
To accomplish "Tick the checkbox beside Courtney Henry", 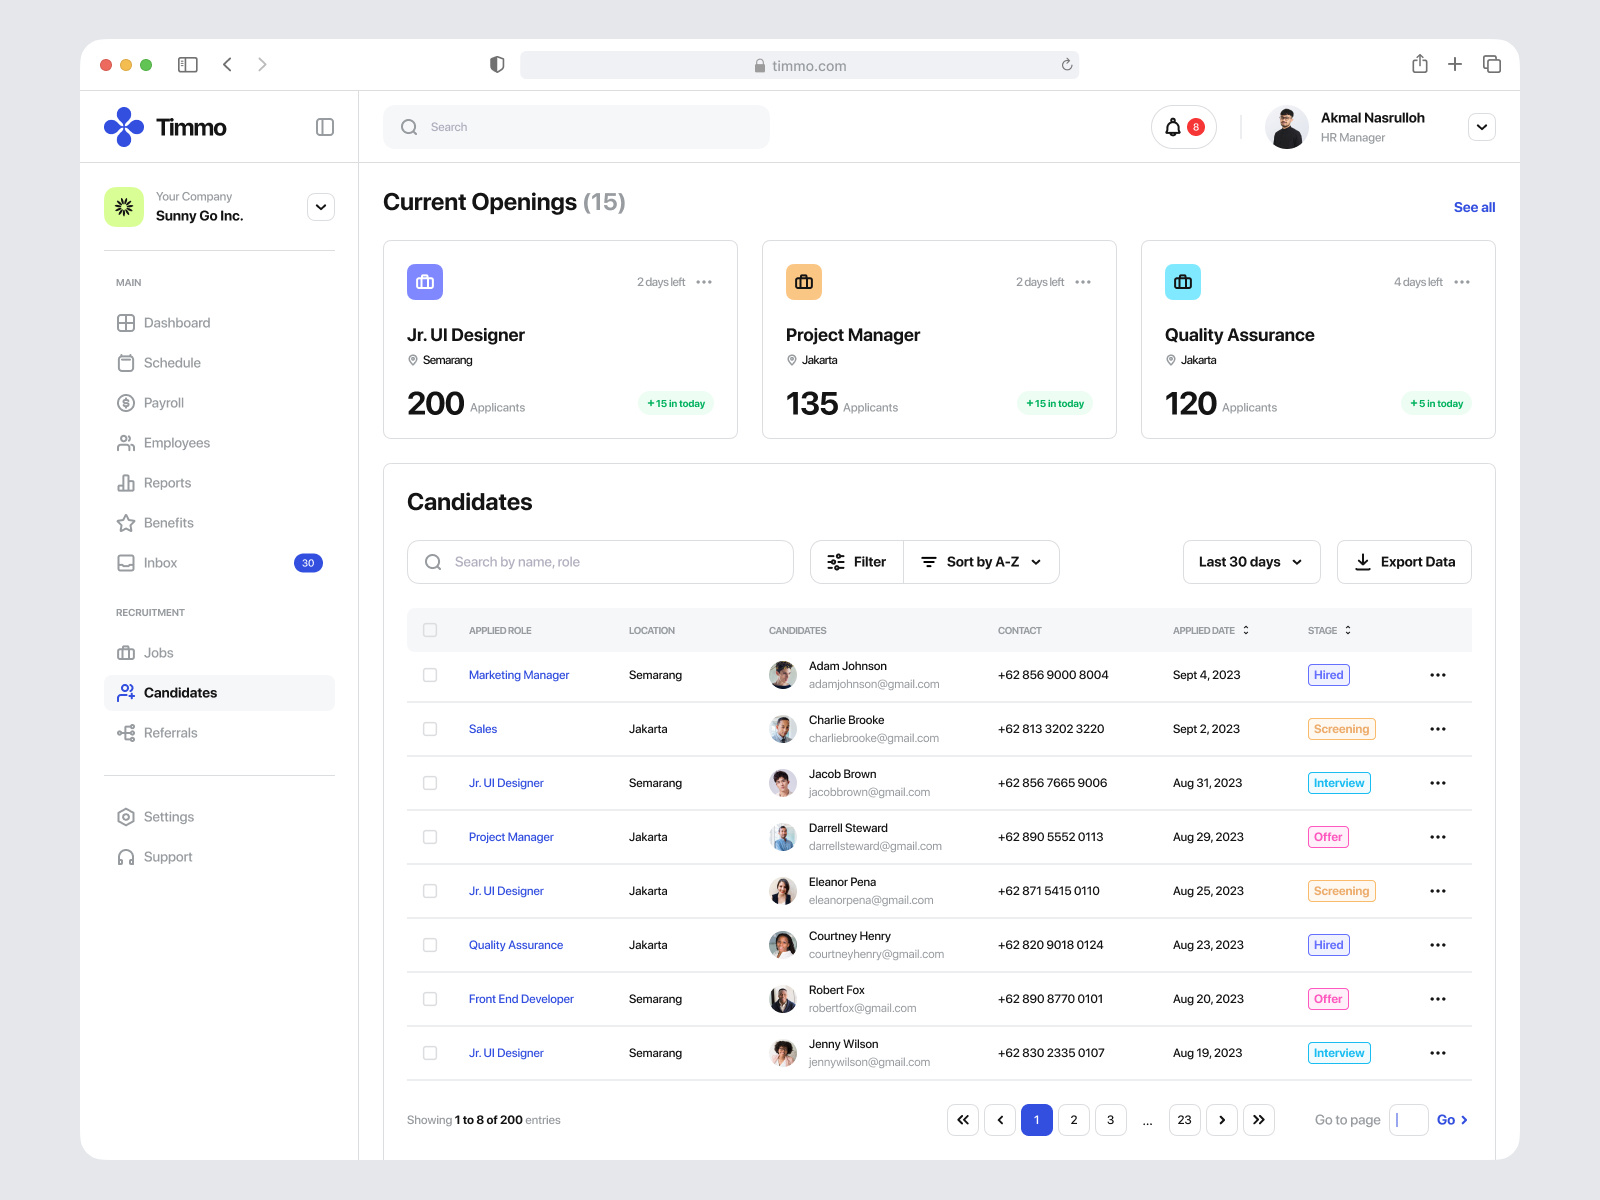I will (x=430, y=945).
